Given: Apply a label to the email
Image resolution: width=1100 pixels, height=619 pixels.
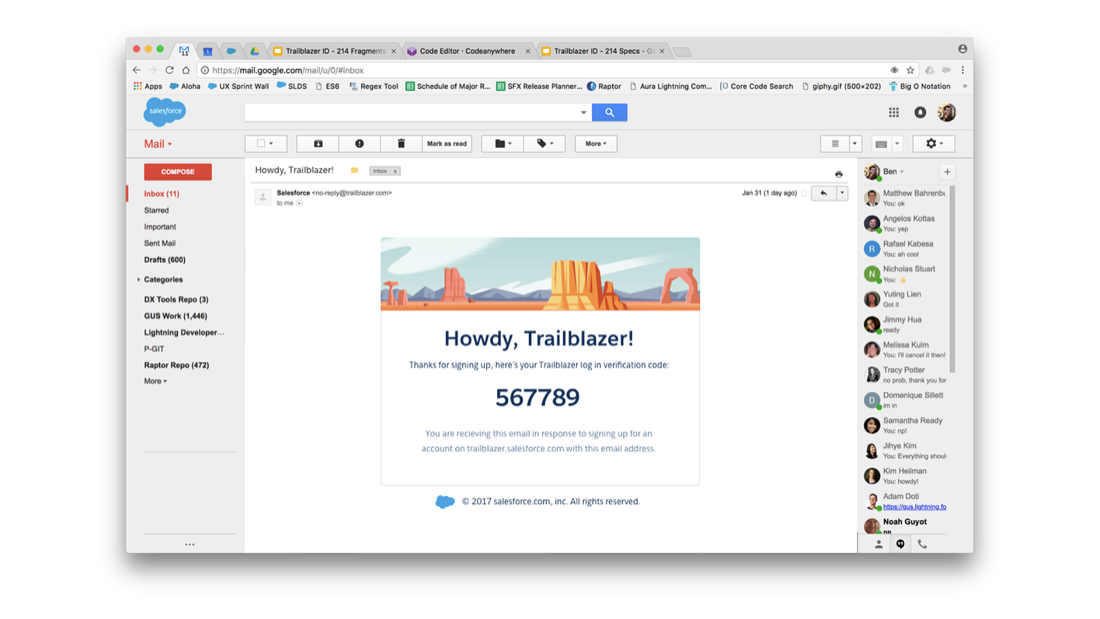Looking at the screenshot, I should [x=543, y=143].
